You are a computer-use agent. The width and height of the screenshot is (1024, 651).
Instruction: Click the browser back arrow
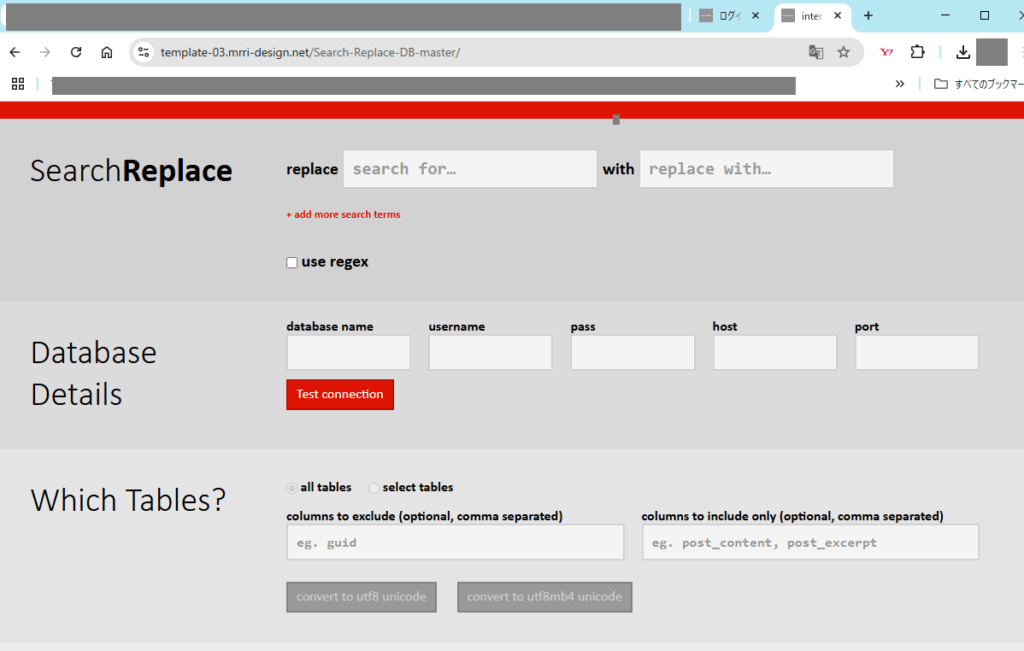pyautogui.click(x=15, y=52)
